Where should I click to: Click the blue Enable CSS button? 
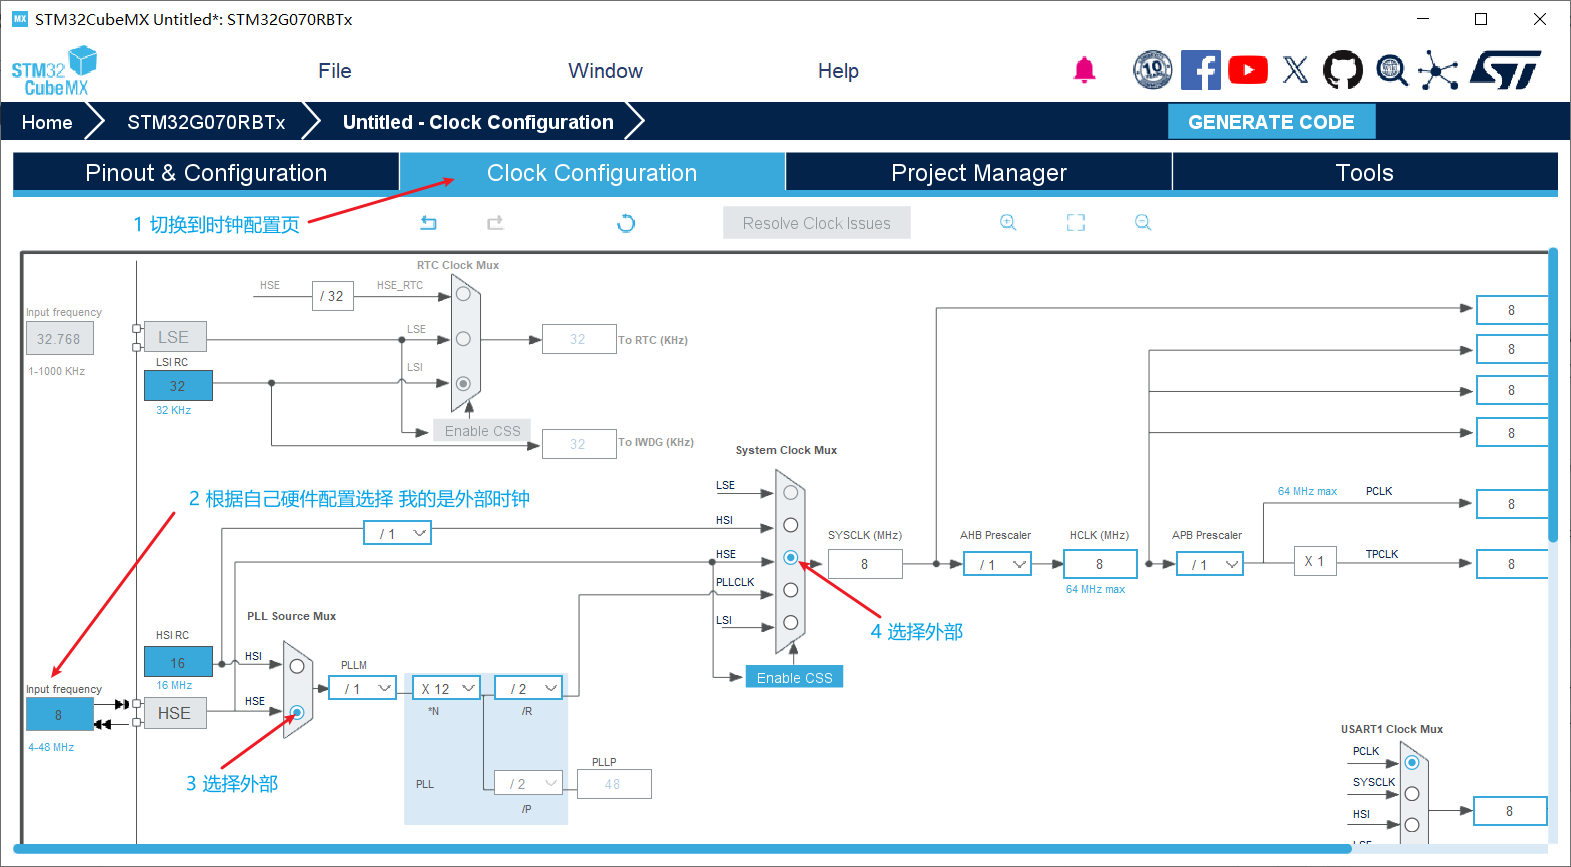coord(794,678)
